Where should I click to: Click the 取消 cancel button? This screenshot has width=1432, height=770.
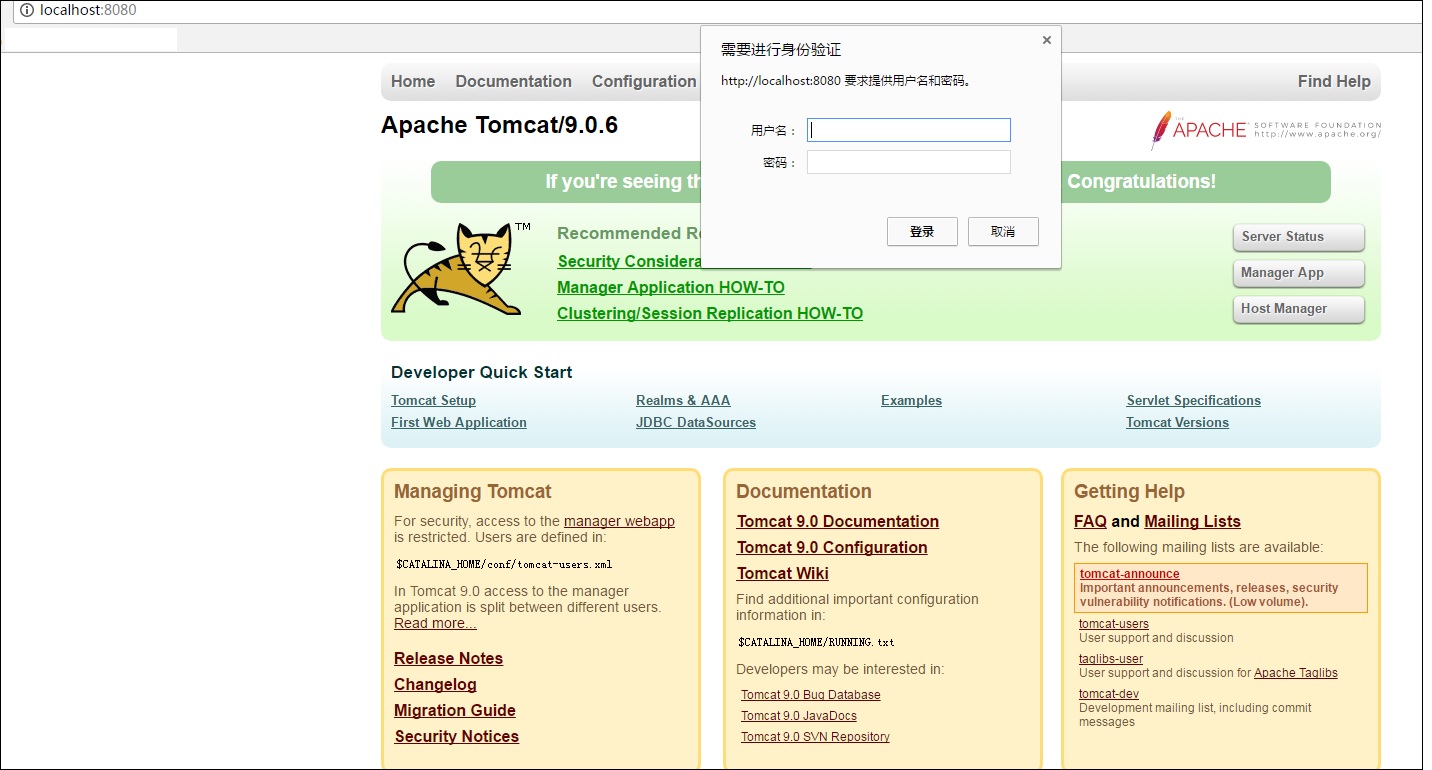[1003, 231]
